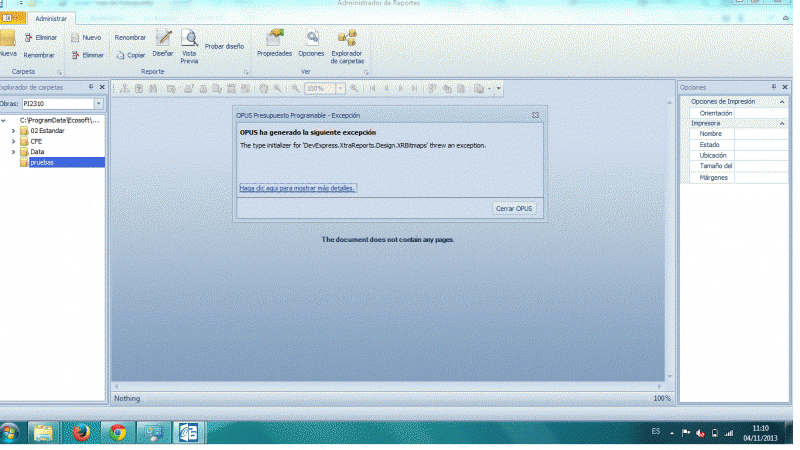The width and height of the screenshot is (800, 450).
Task: Select the Administrar ribbon tab
Action: coord(50,18)
